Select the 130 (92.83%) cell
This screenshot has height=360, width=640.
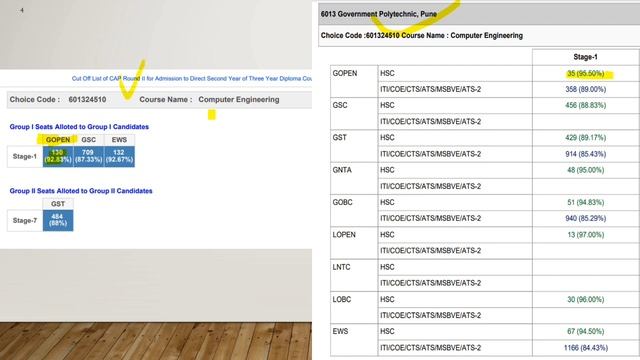click(58, 156)
